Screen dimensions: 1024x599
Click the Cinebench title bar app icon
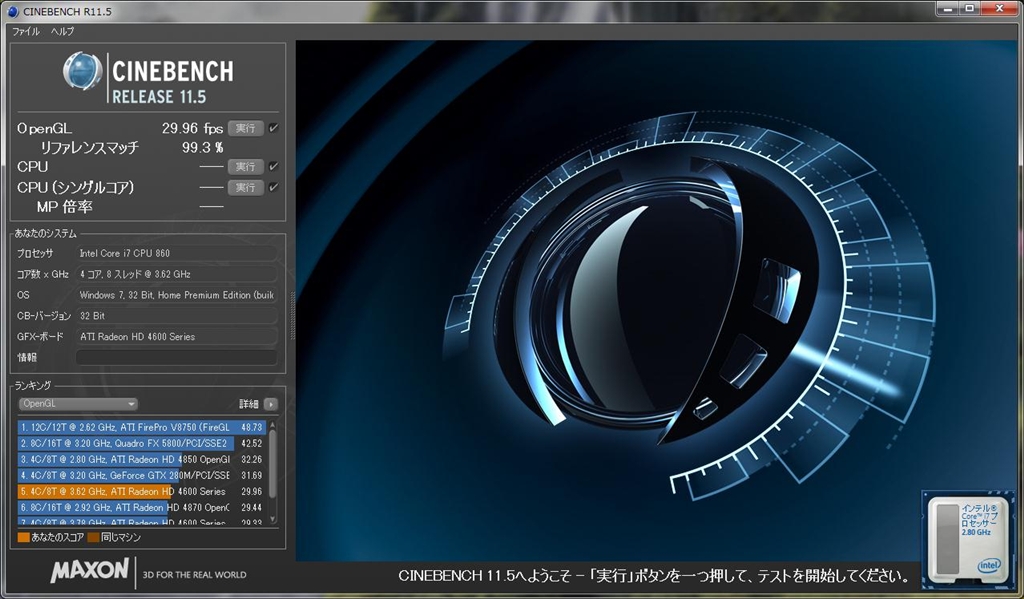13,11
